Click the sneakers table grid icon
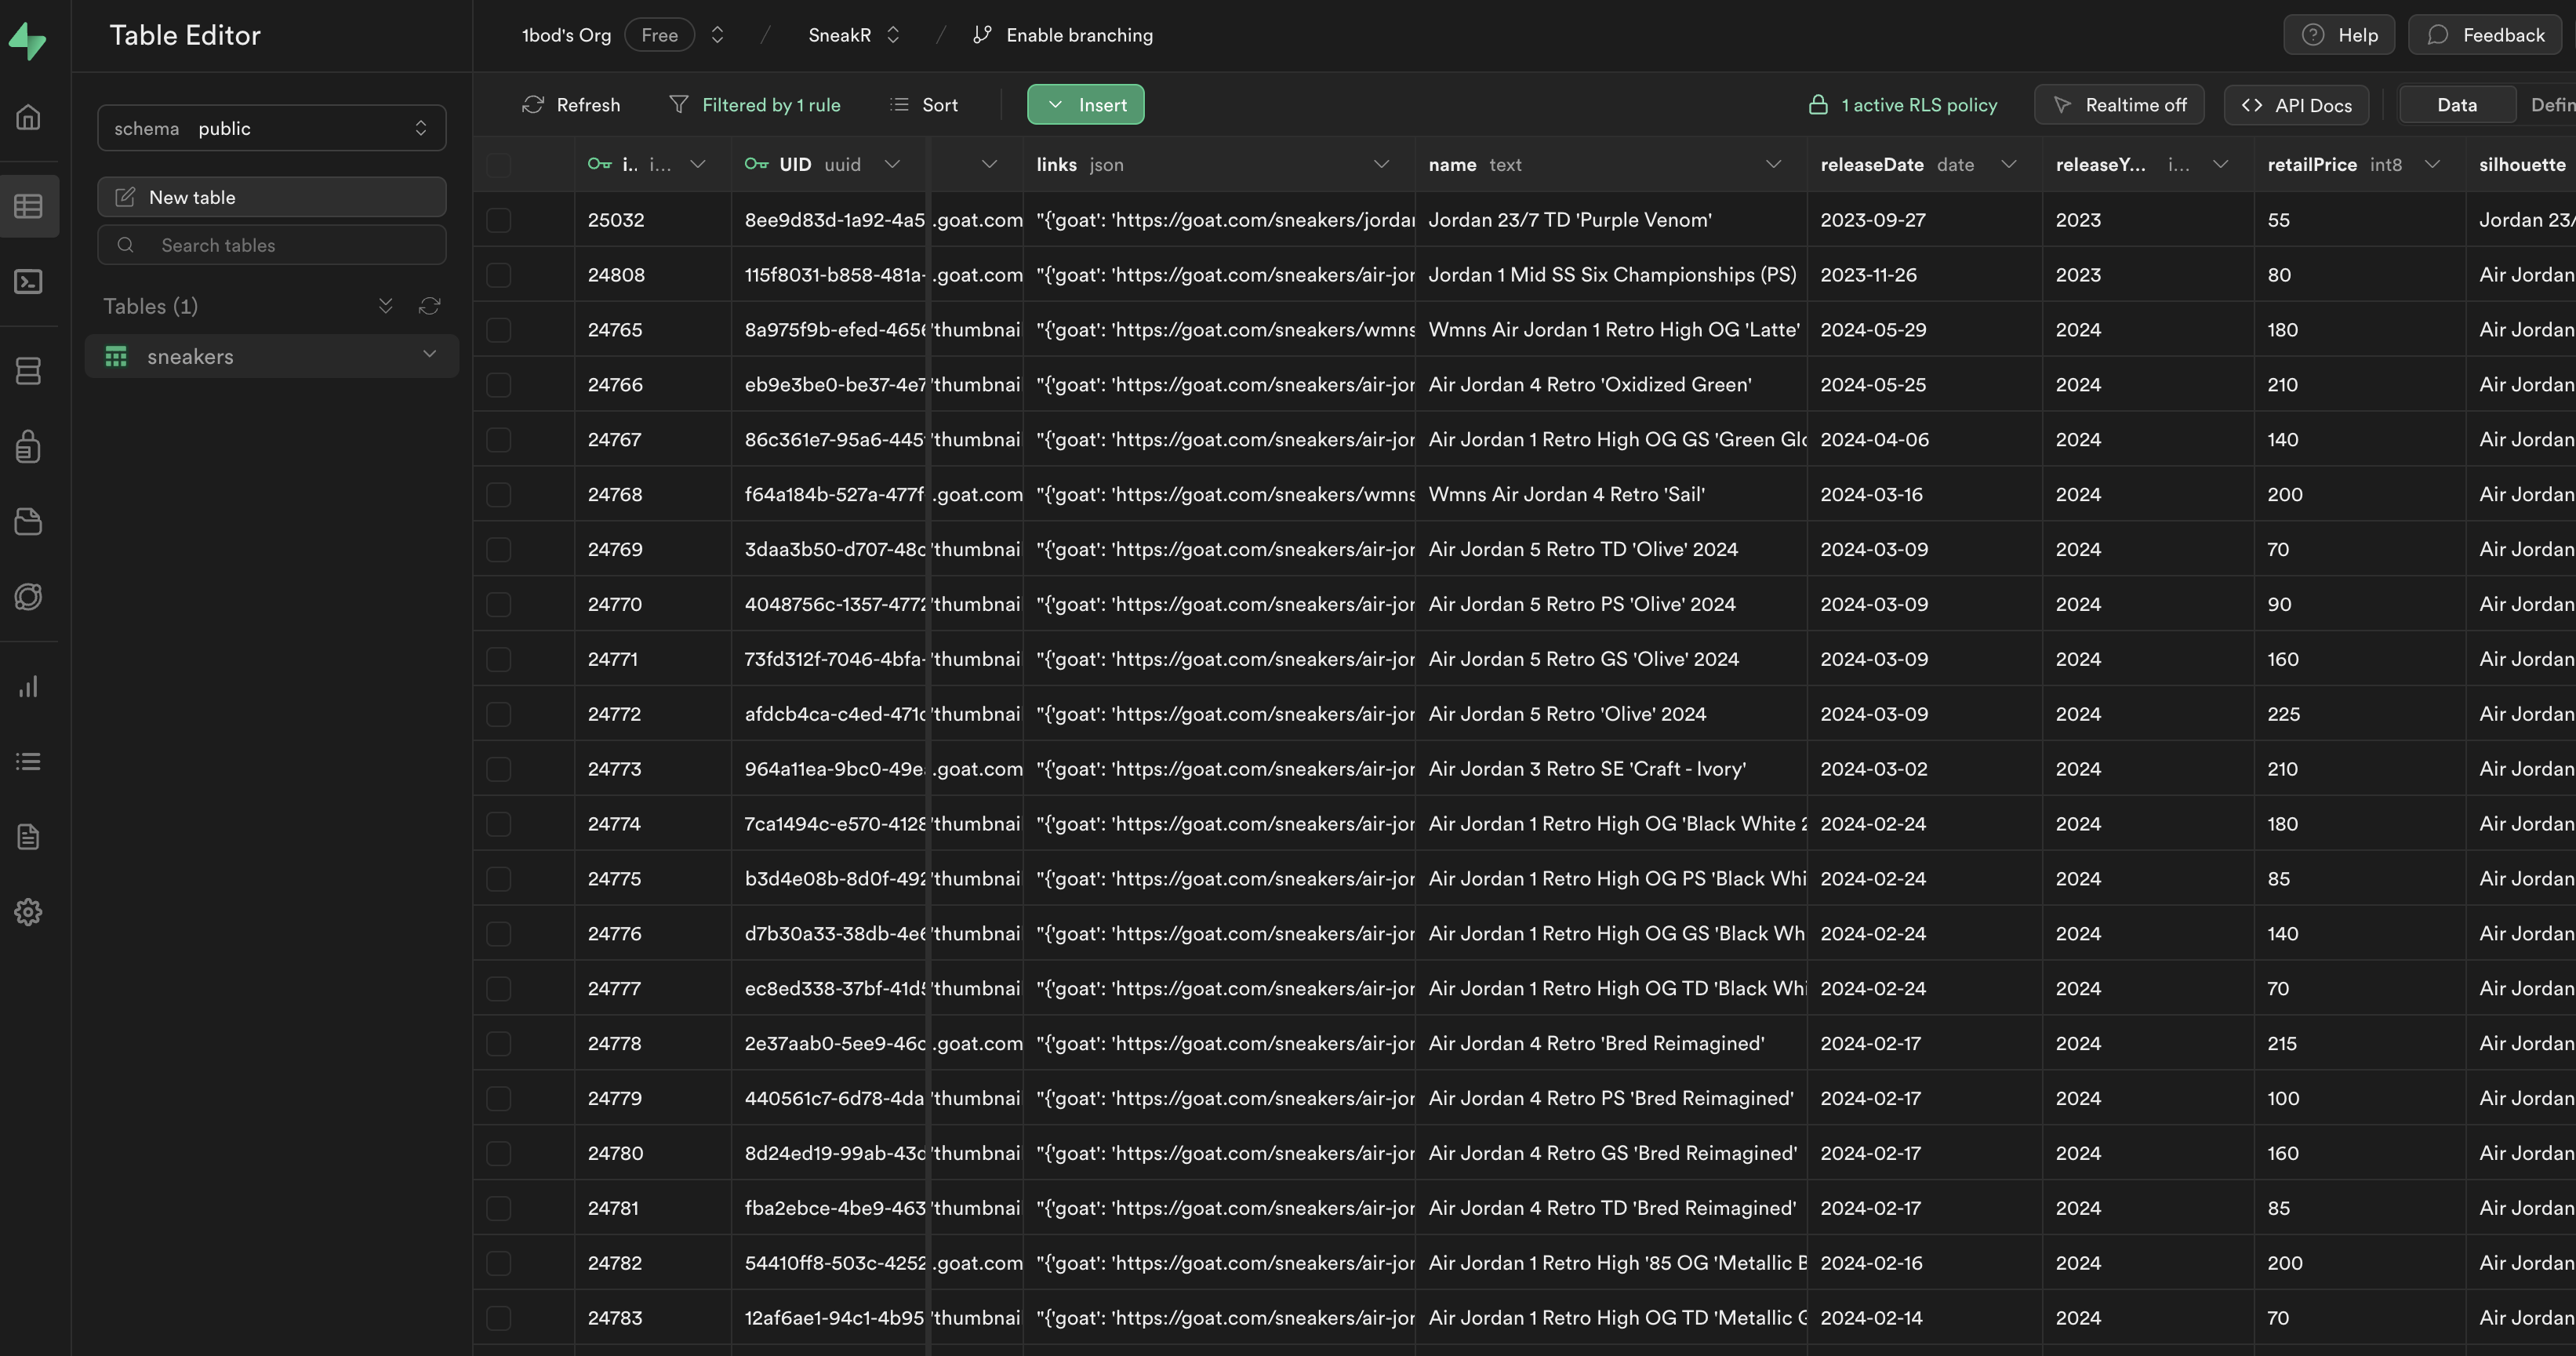Viewport: 2576px width, 1356px height. point(116,357)
